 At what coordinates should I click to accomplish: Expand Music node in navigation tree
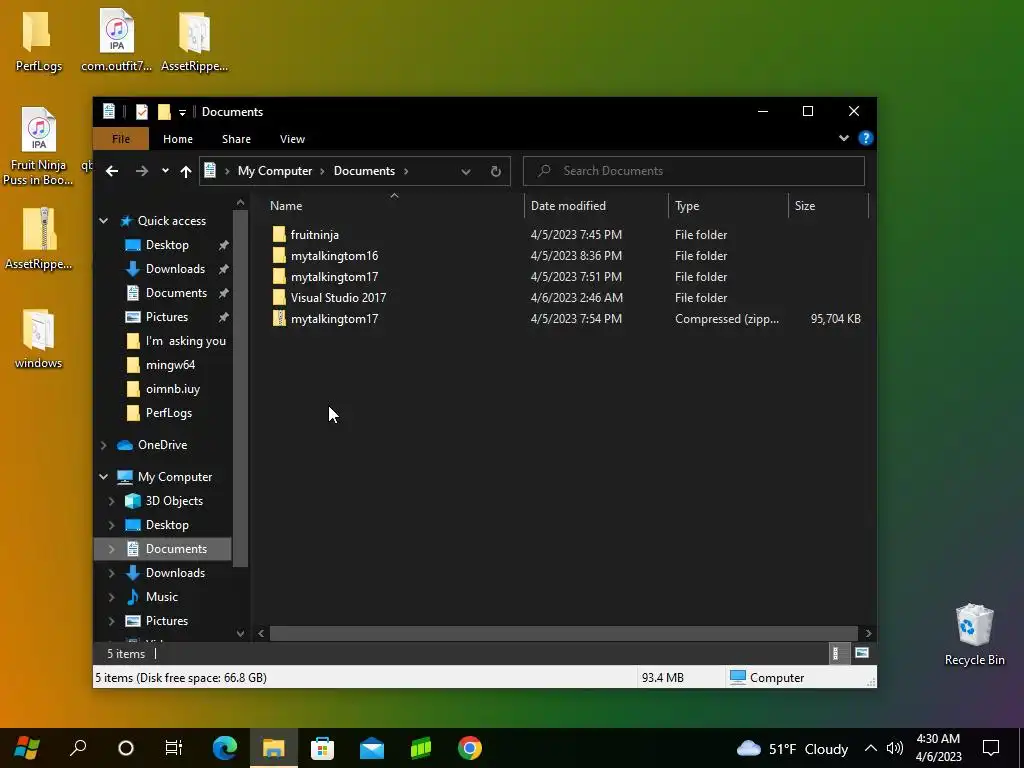112,597
